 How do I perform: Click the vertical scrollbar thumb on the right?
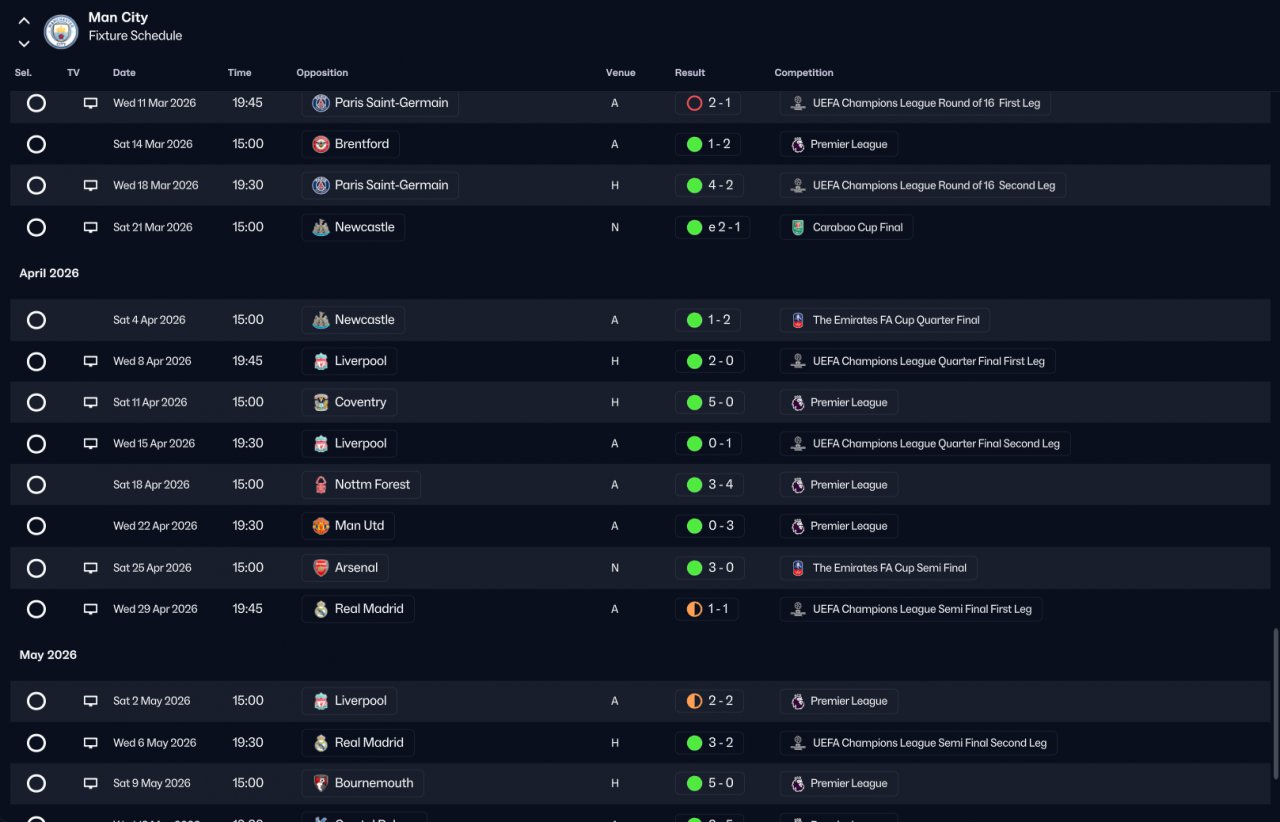tap(1274, 704)
